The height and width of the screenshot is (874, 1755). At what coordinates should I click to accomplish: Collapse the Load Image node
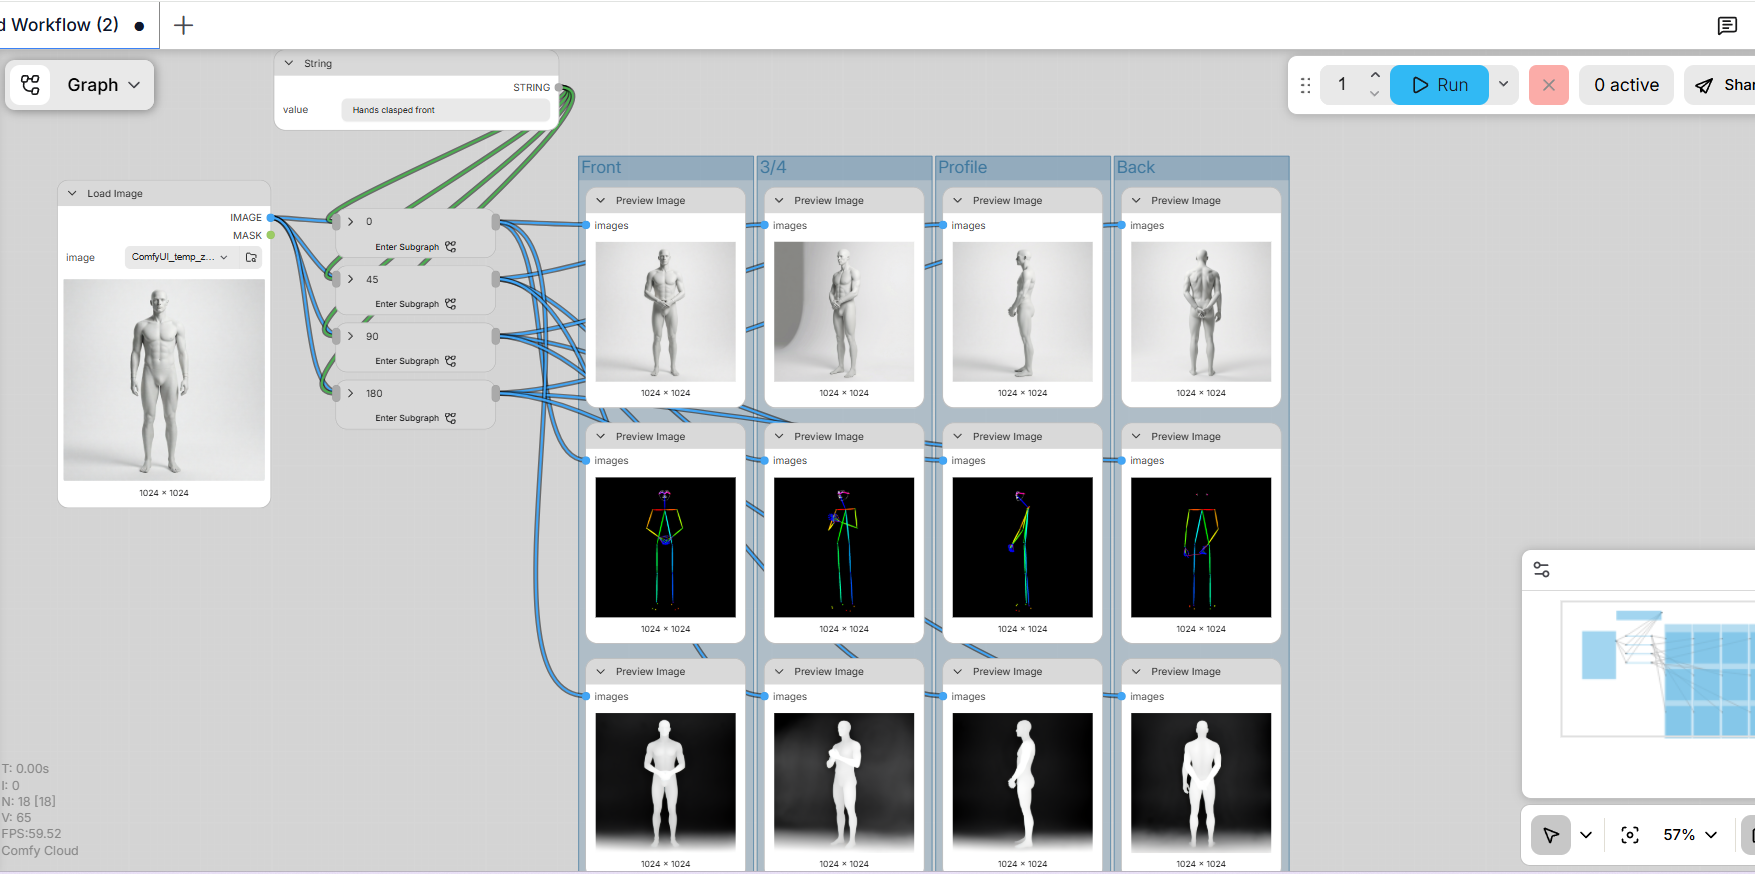[x=72, y=193]
